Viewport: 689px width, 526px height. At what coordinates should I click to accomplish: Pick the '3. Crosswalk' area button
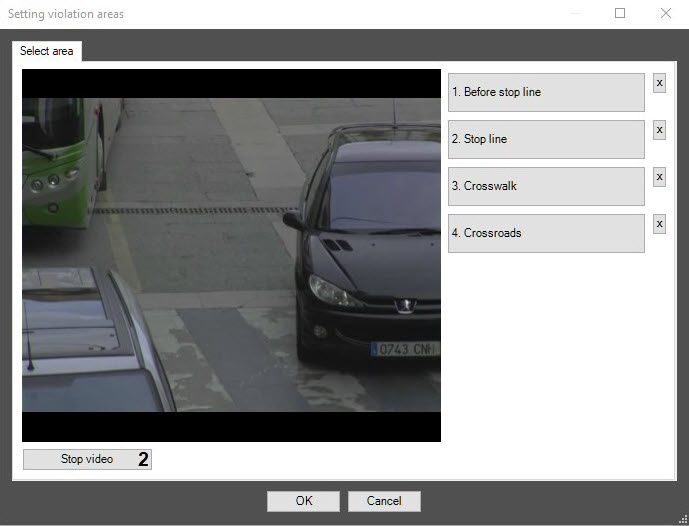[x=546, y=186]
